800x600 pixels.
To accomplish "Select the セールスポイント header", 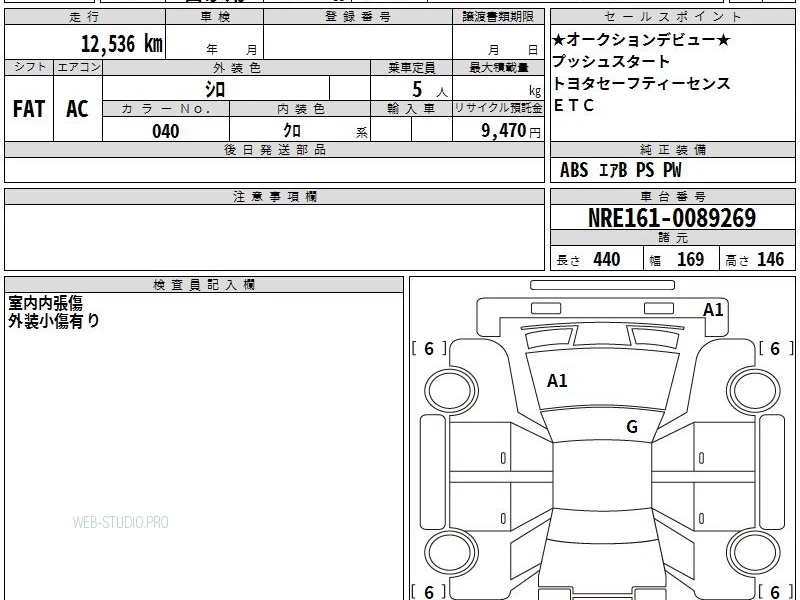I will point(672,17).
